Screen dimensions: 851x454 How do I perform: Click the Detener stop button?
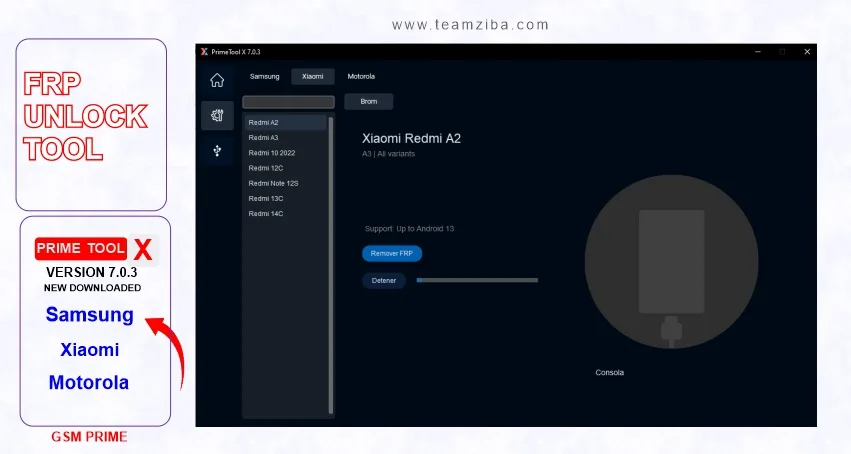coord(384,280)
